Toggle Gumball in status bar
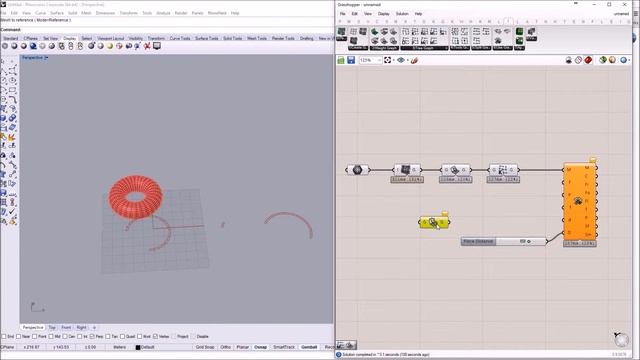Screen dimensions: 640x360 [x=309, y=347]
